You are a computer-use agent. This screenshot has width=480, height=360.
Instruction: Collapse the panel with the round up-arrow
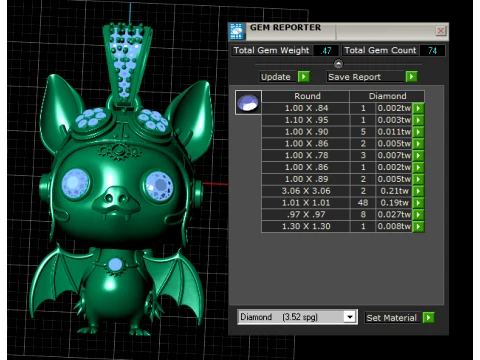tap(338, 63)
